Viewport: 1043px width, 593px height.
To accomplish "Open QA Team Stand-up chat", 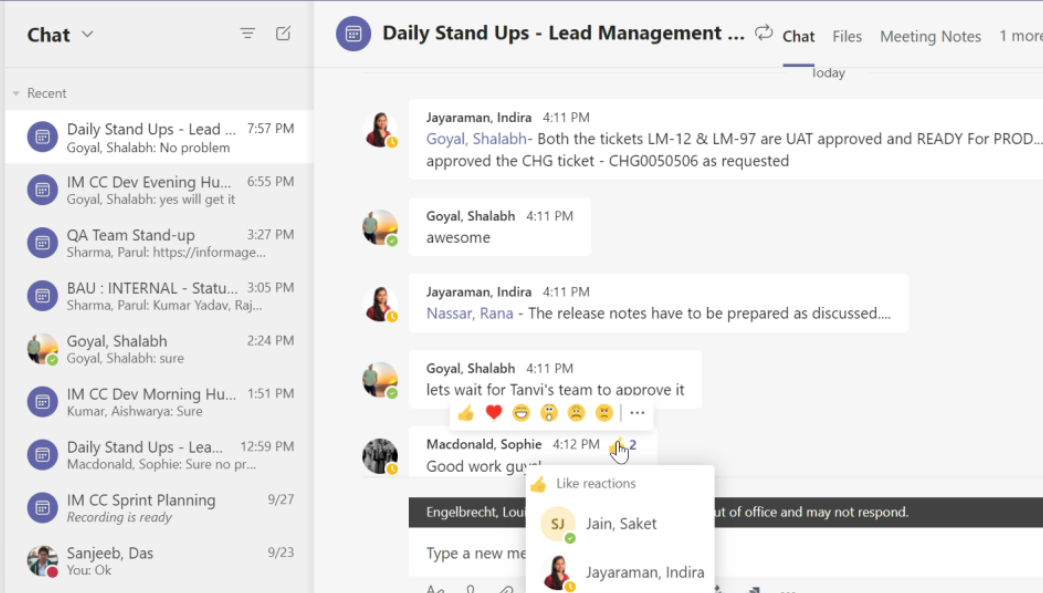I will coord(159,243).
